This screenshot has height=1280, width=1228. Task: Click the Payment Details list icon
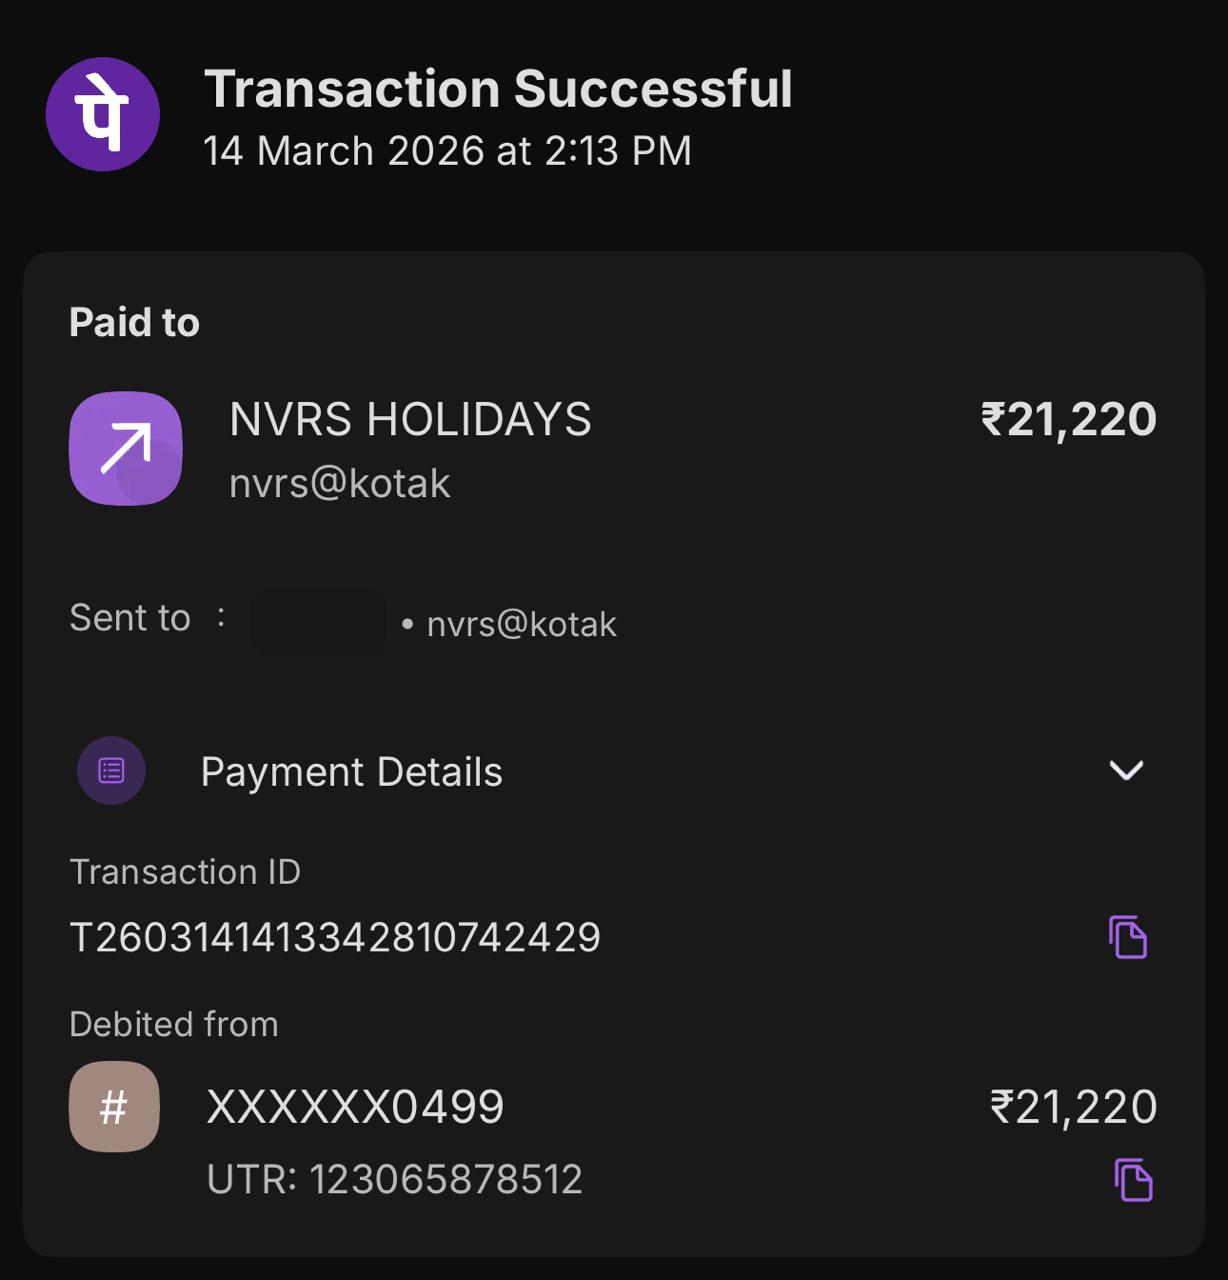[111, 770]
